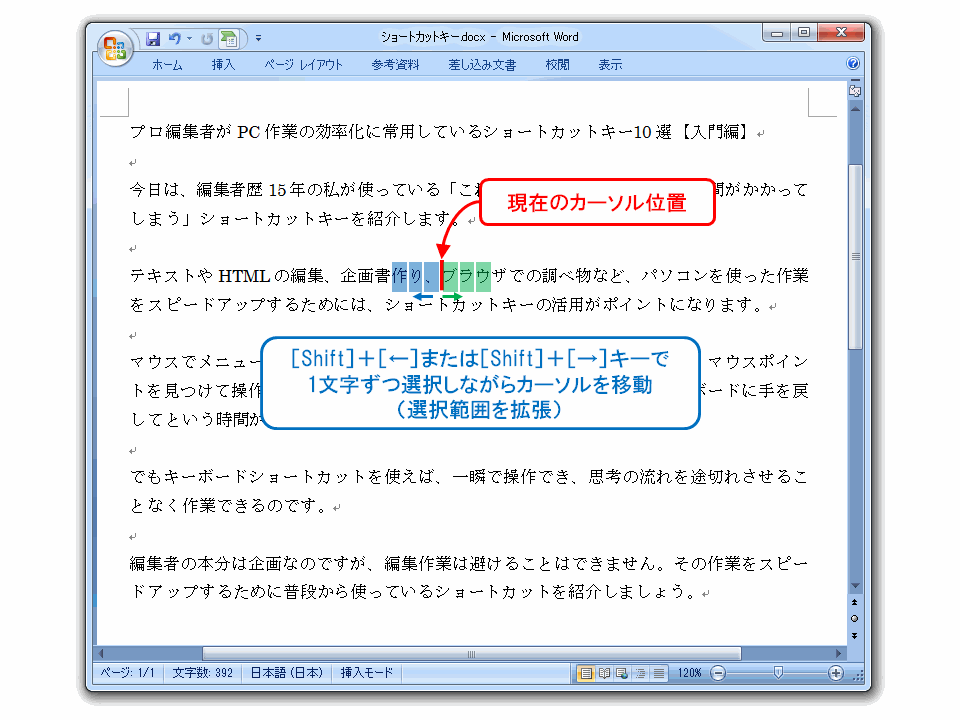Click the document title heading line
The height and width of the screenshot is (720, 960).
tap(440, 132)
